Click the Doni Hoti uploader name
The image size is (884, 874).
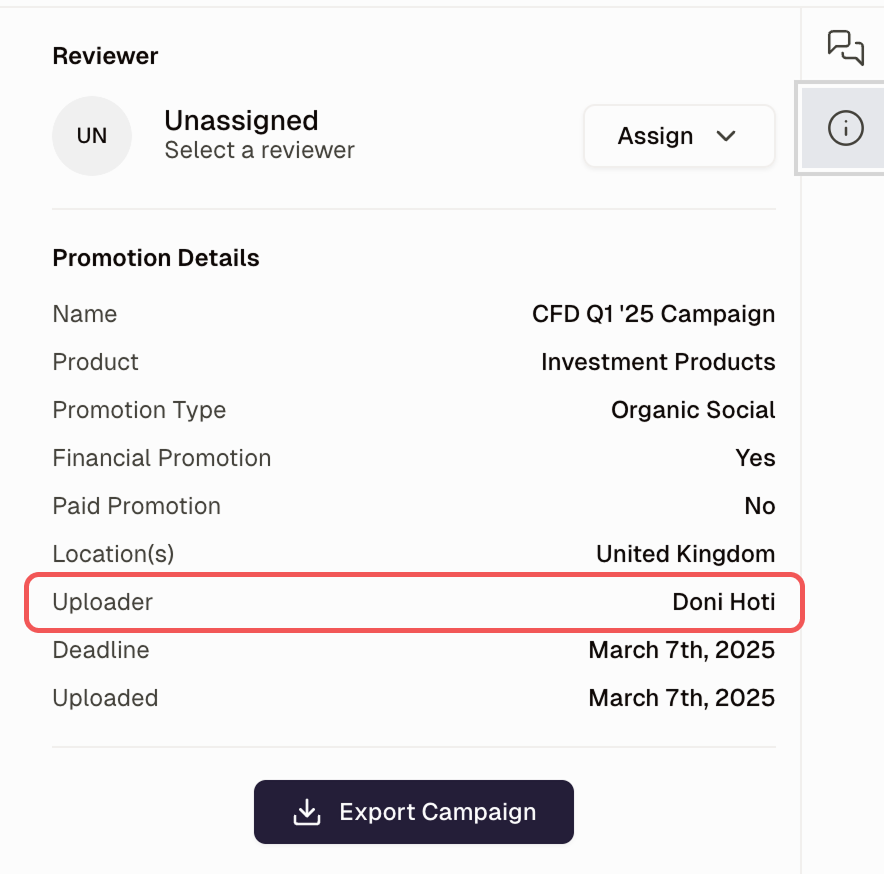(723, 602)
